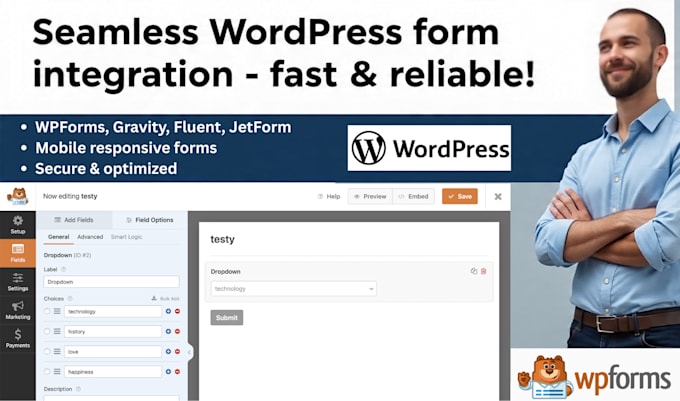Select the Fields sidebar section
This screenshot has width=680, height=401.
point(18,253)
